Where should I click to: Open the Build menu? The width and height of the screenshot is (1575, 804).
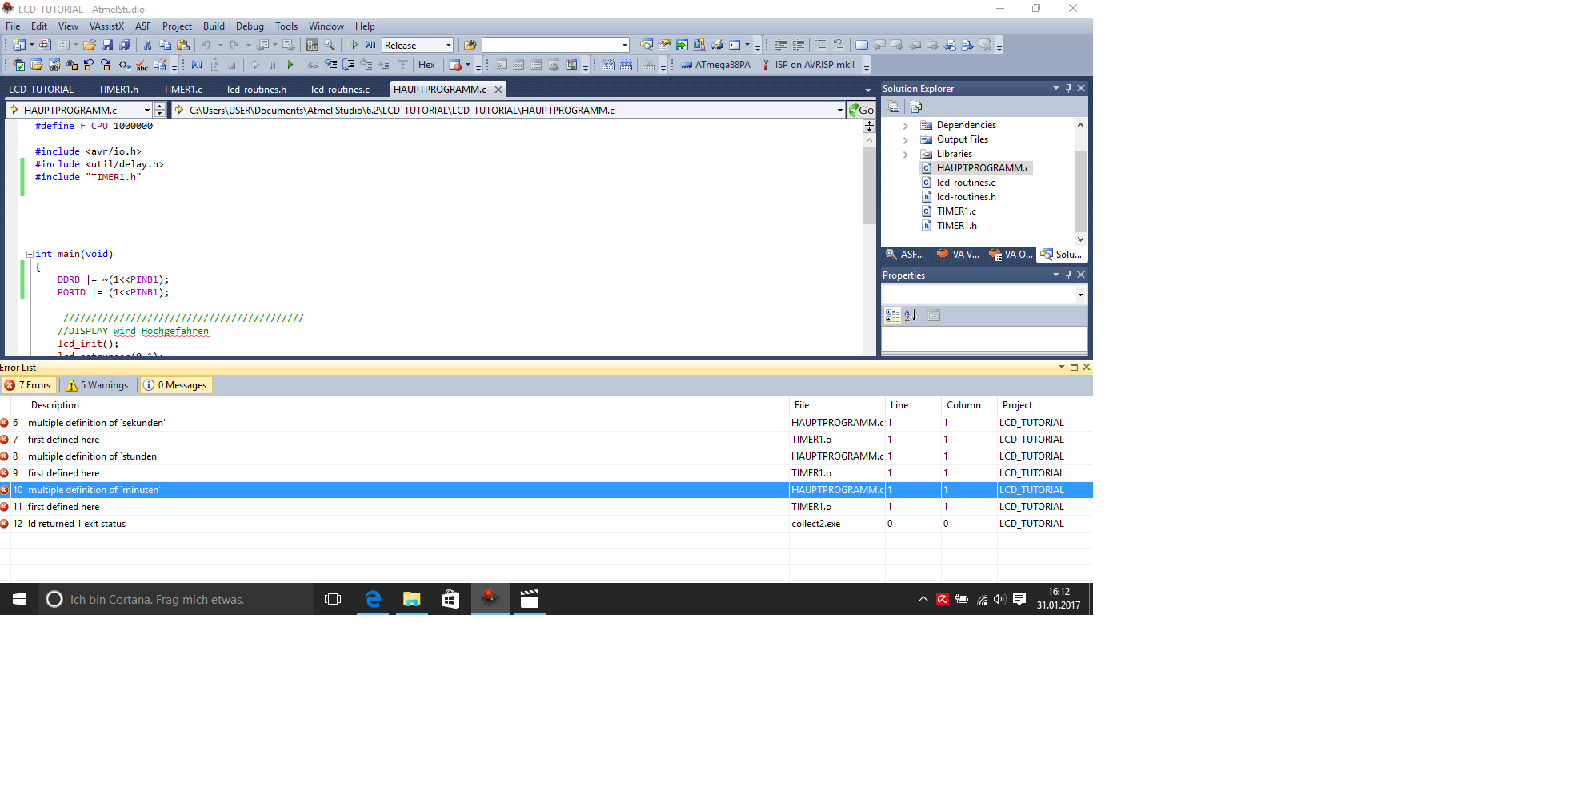(x=213, y=27)
